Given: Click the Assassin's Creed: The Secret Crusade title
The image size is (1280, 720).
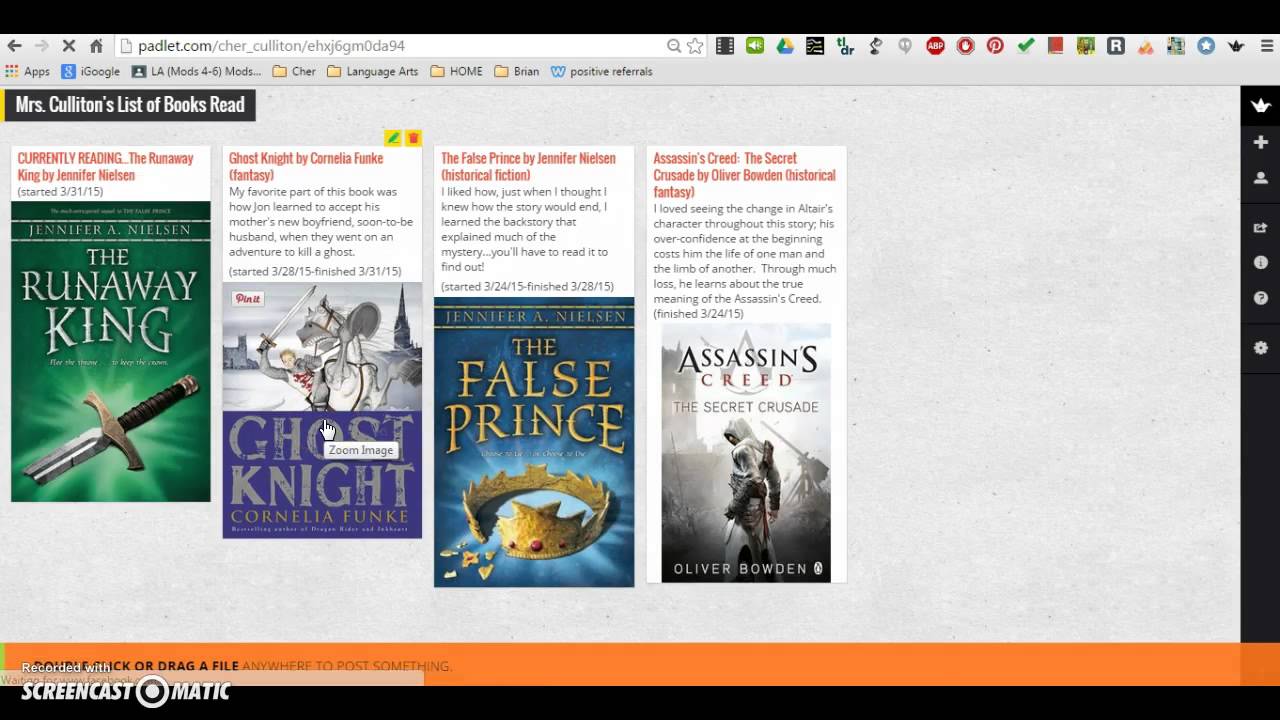Looking at the screenshot, I should point(744,175).
